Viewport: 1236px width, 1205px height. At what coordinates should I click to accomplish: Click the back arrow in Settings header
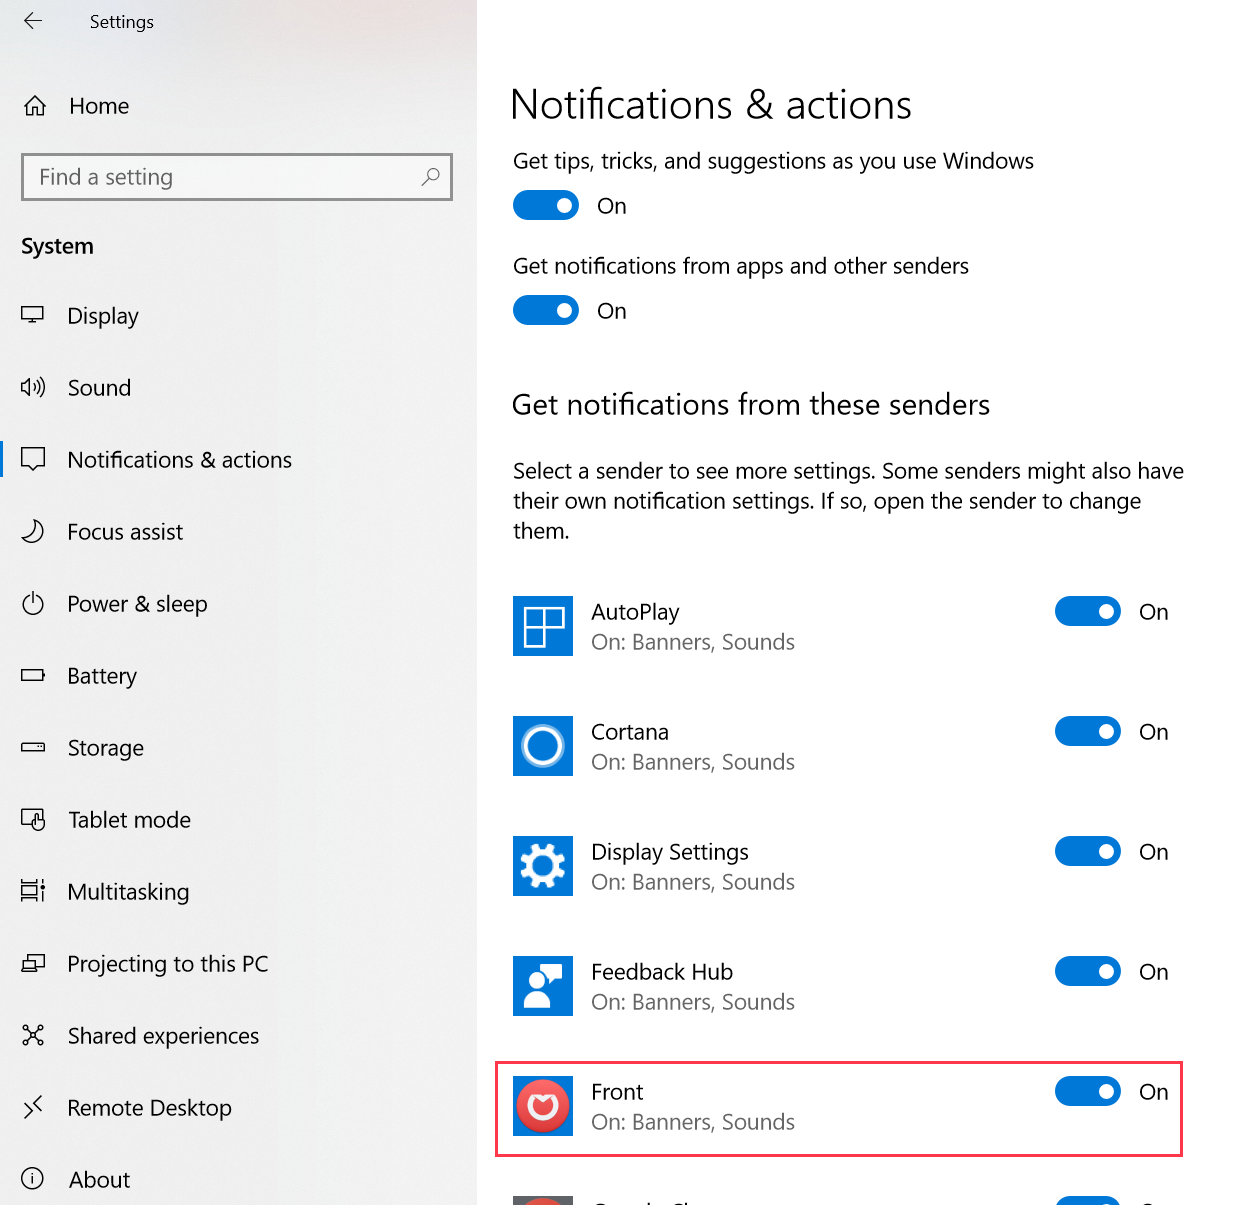click(x=33, y=21)
